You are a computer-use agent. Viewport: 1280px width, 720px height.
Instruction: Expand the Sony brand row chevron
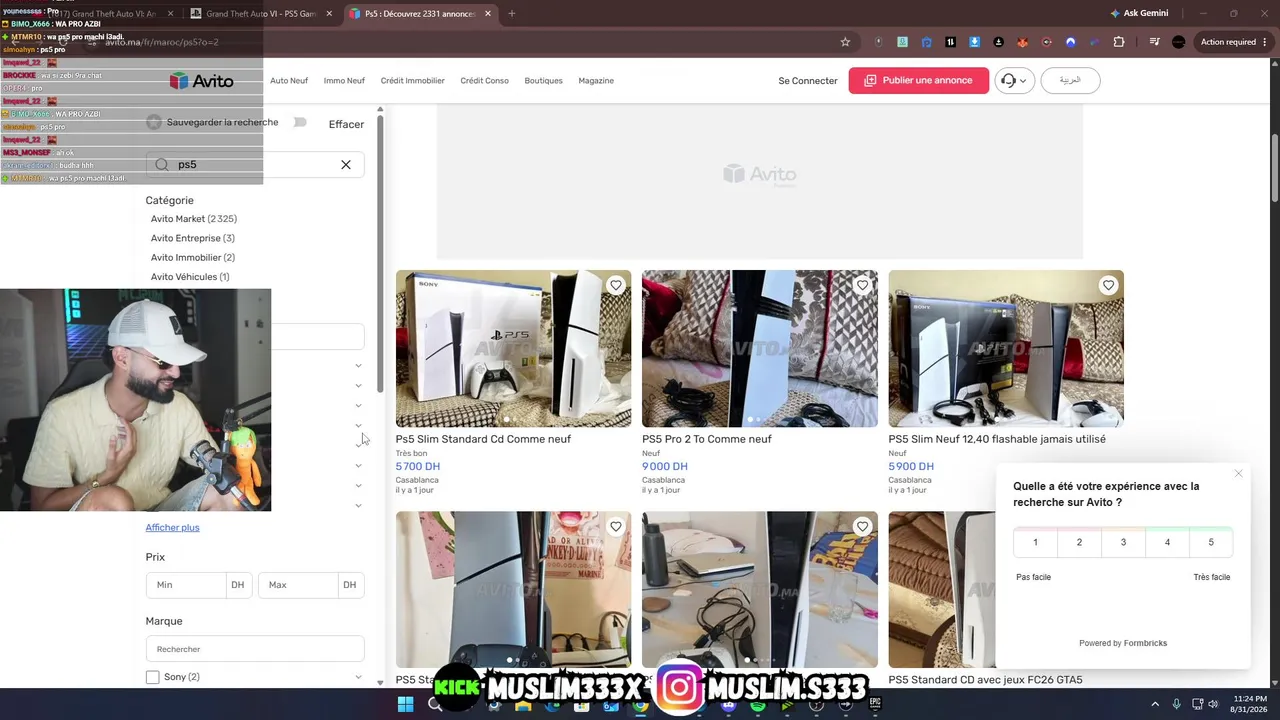pos(358,678)
